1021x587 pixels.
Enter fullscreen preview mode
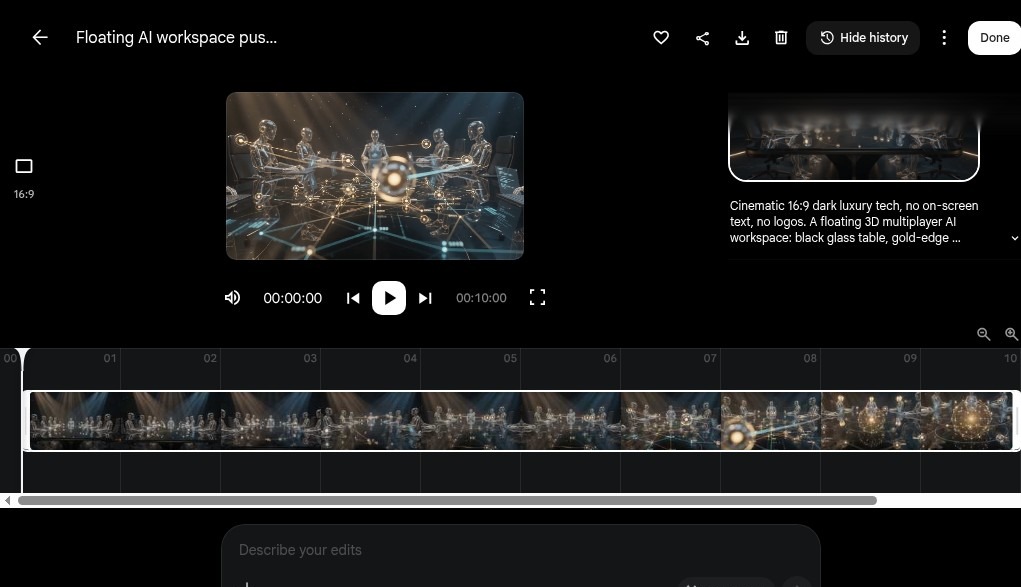coord(537,298)
